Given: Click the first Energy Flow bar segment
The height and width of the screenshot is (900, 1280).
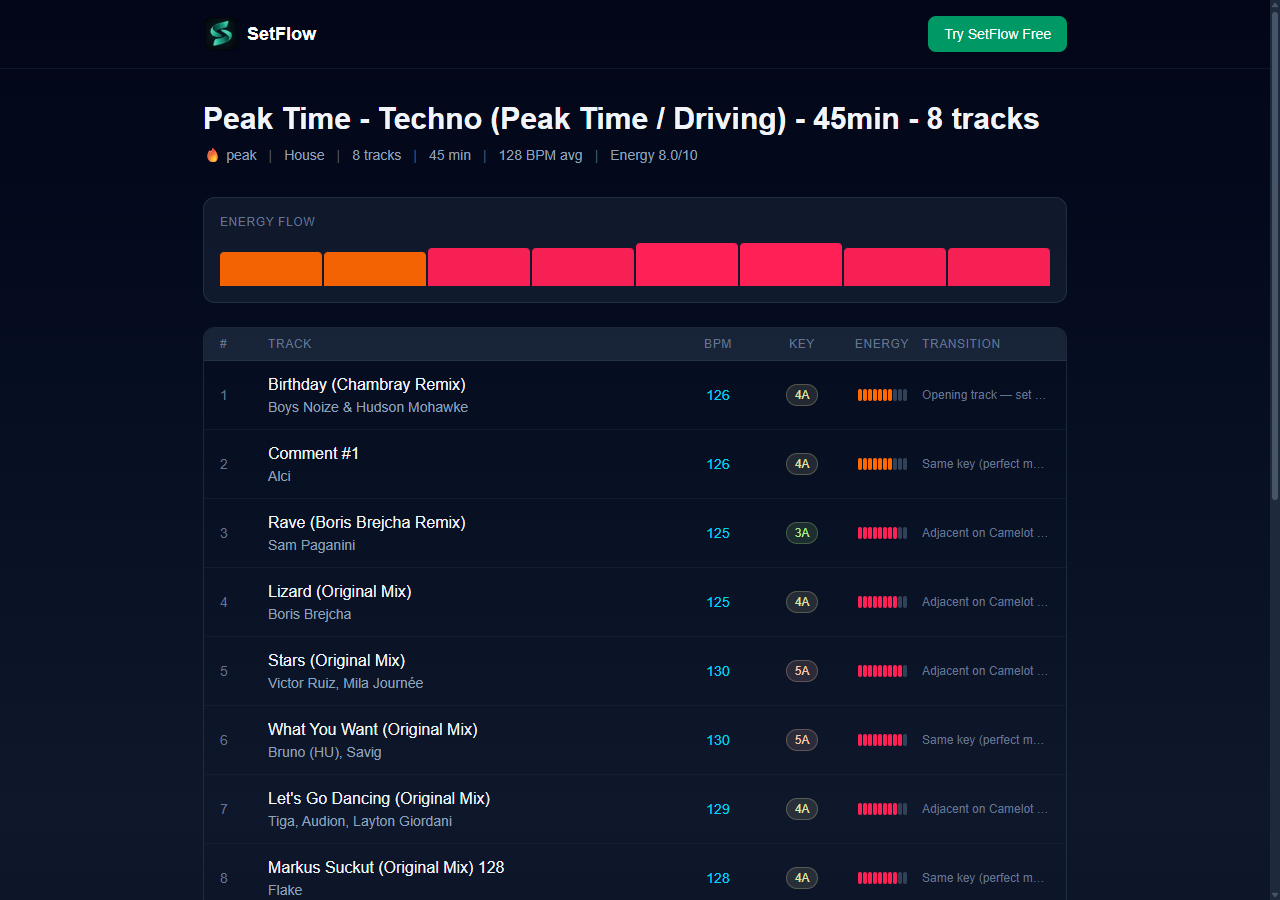Looking at the screenshot, I should coord(270,268).
